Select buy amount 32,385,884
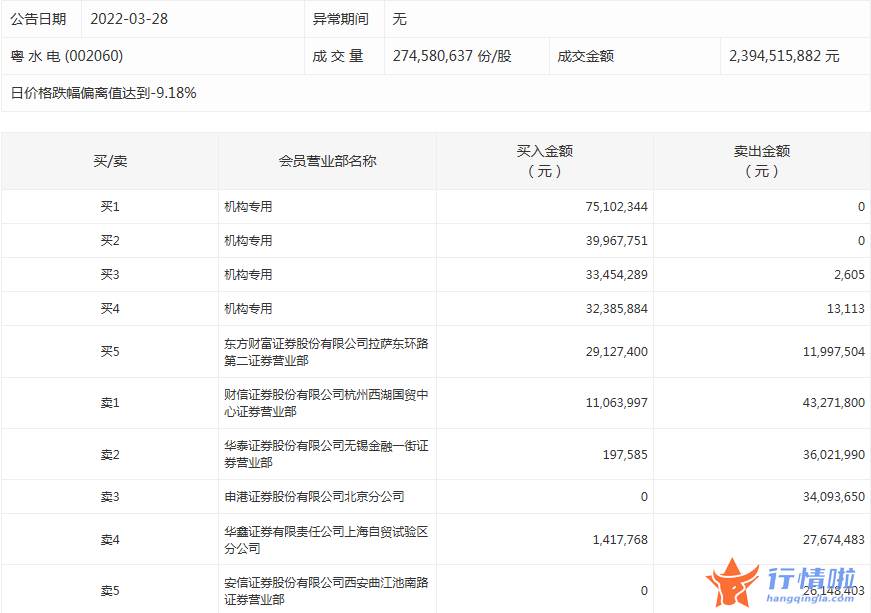Screen dimensions: 871x613 pyautogui.click(x=617, y=308)
